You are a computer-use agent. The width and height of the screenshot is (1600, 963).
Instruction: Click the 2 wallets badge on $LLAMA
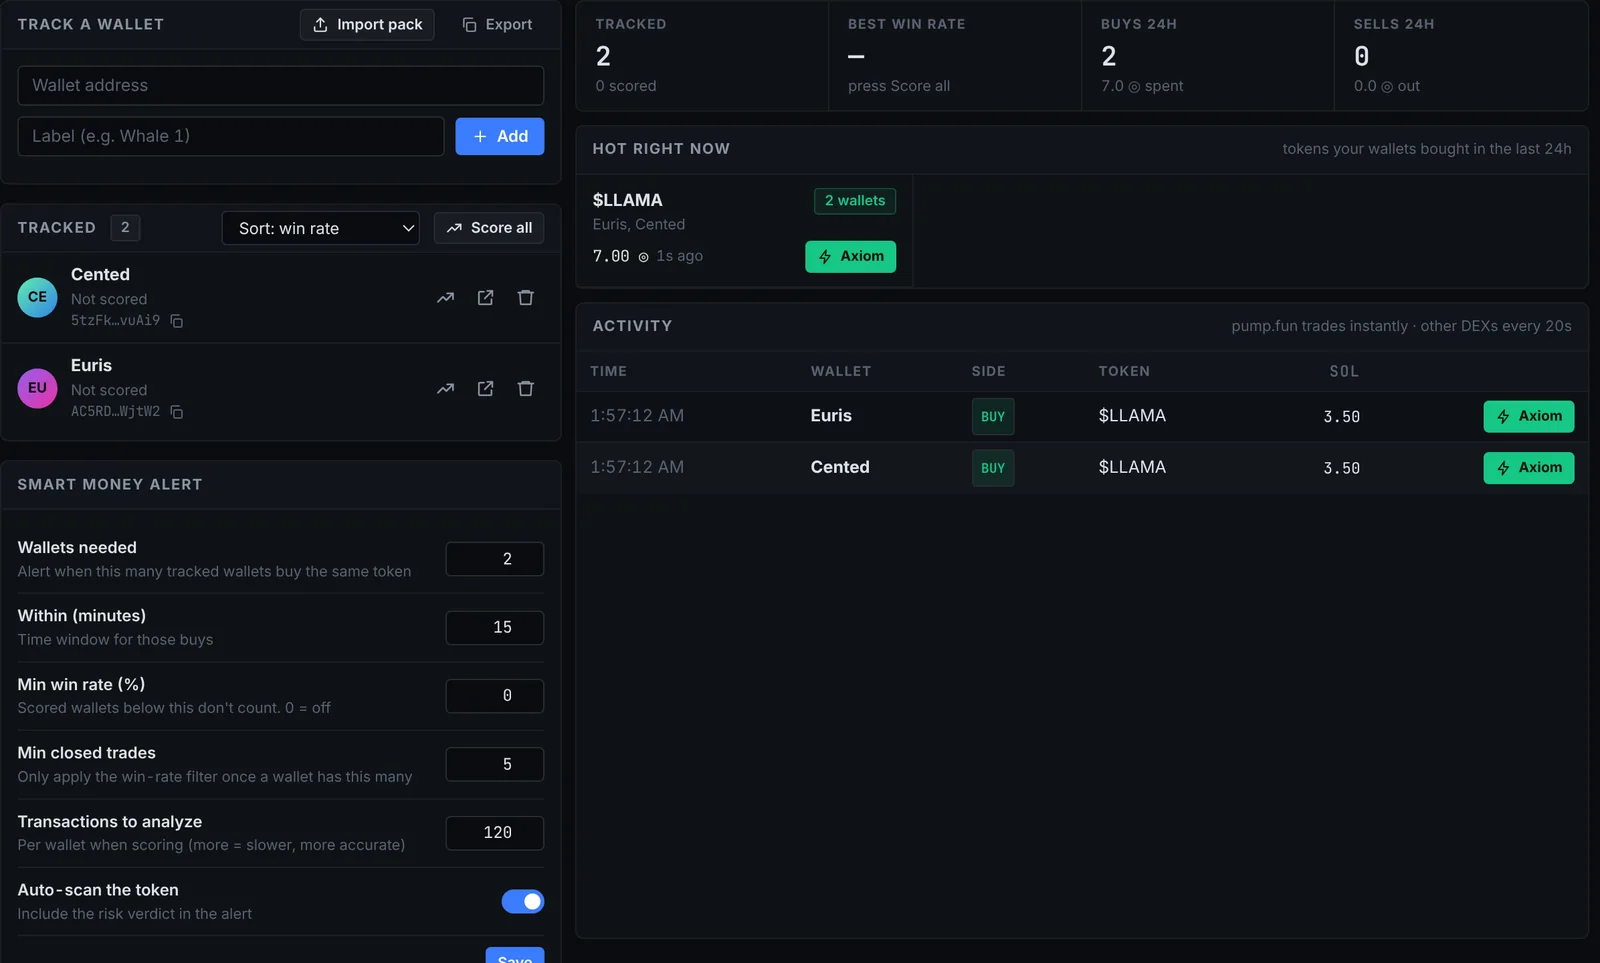855,201
